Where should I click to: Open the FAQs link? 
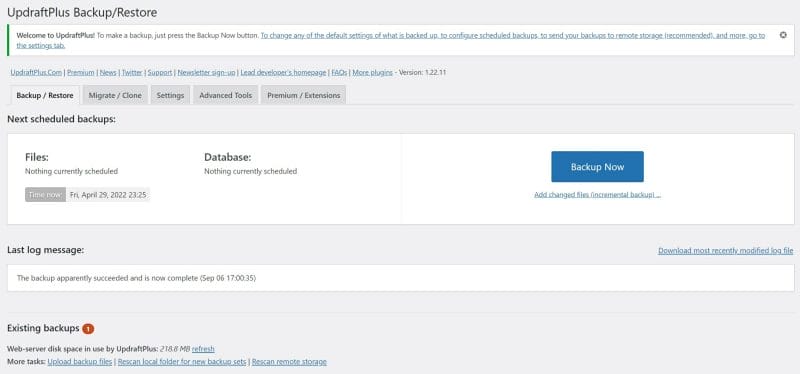pyautogui.click(x=339, y=72)
